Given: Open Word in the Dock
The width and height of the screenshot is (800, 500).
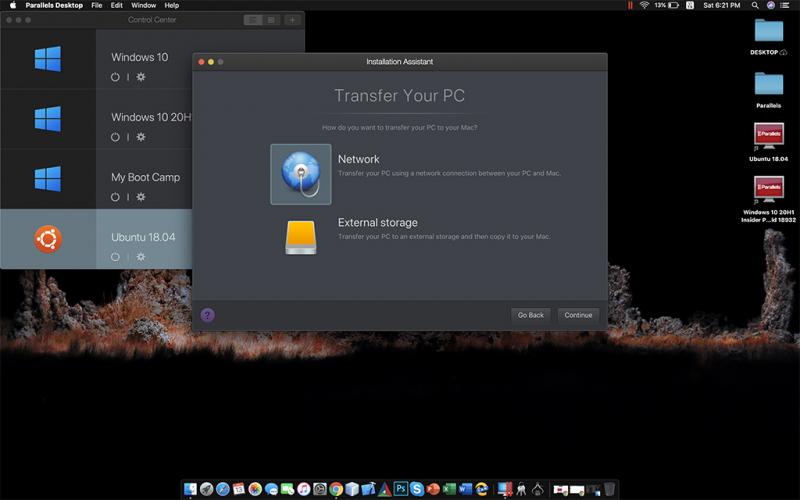Looking at the screenshot, I should (465, 489).
